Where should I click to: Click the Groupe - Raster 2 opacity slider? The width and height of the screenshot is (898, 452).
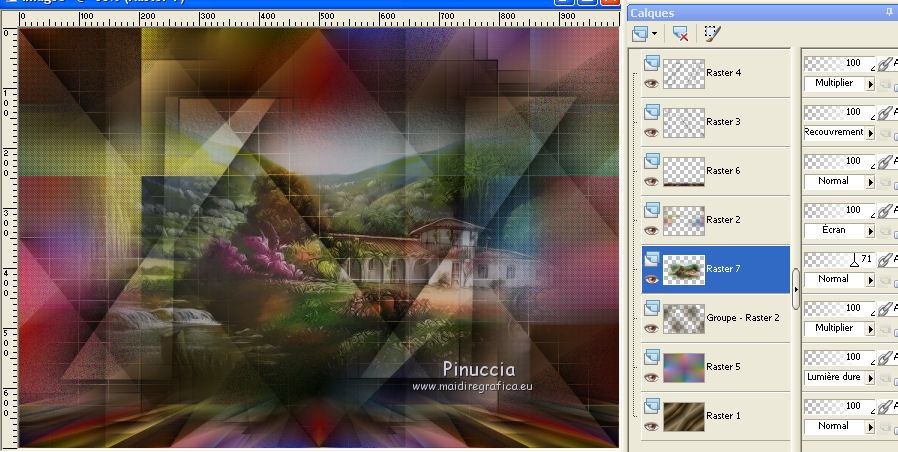coord(840,308)
